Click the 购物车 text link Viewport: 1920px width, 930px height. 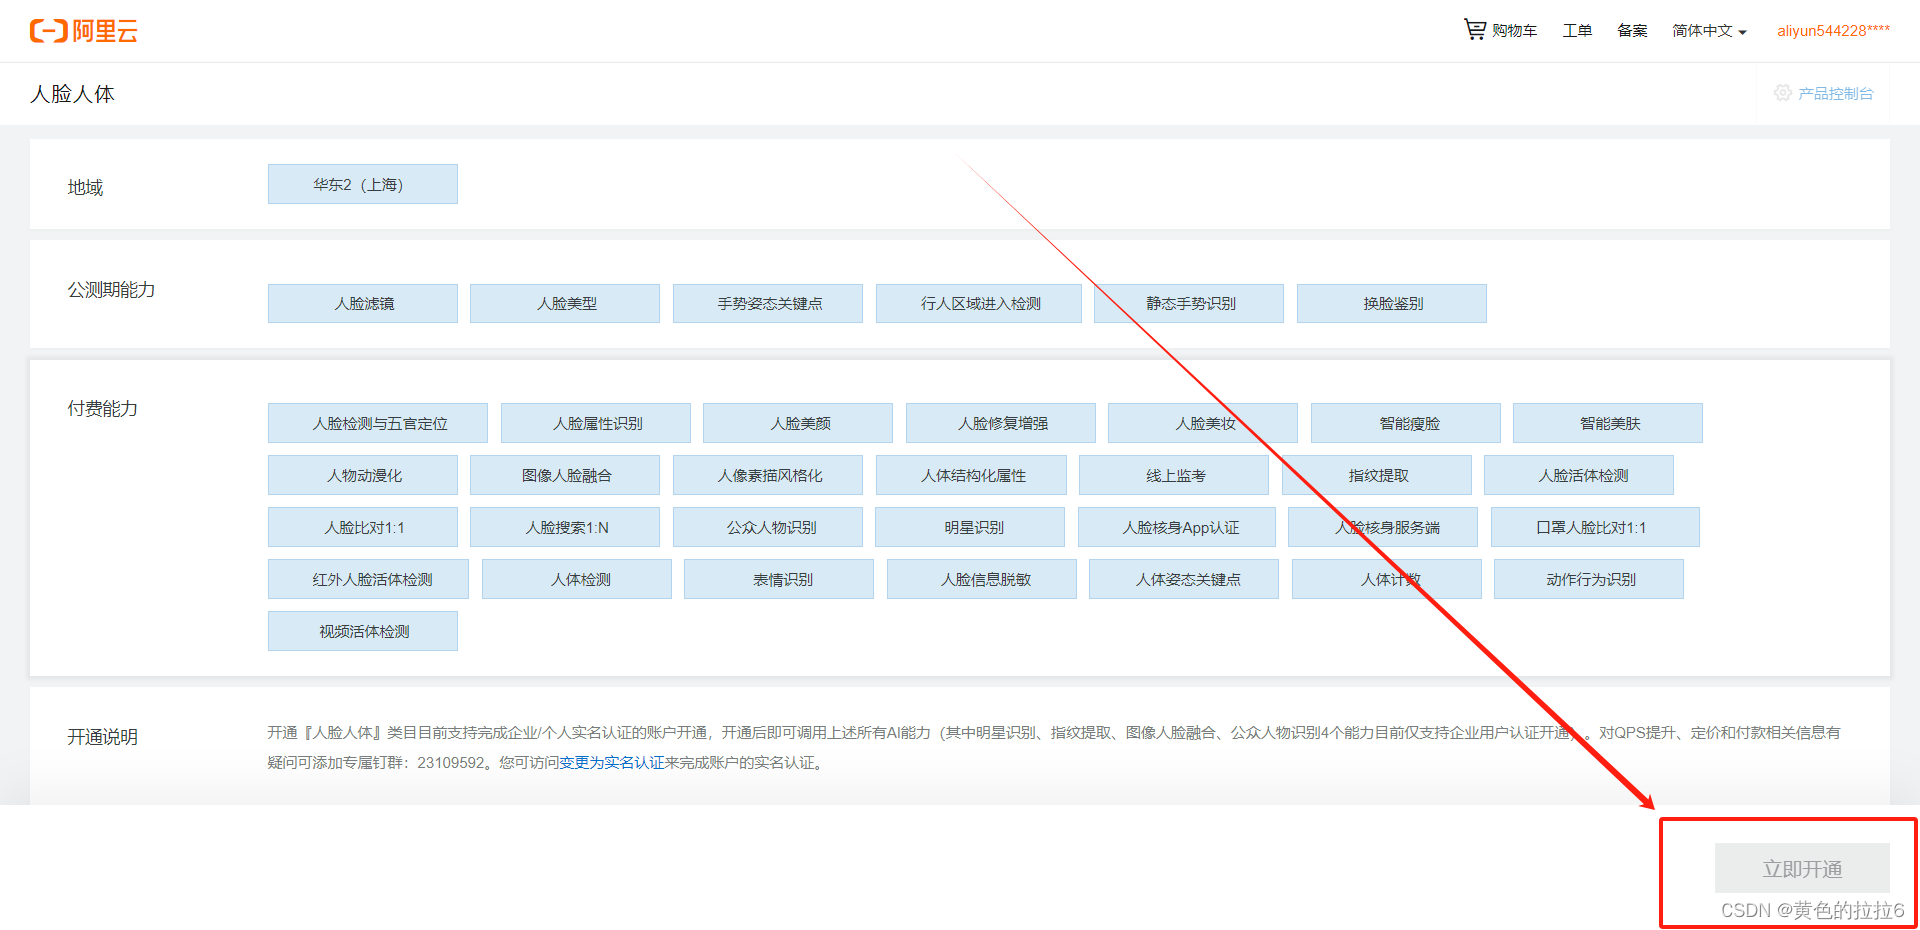click(1514, 31)
